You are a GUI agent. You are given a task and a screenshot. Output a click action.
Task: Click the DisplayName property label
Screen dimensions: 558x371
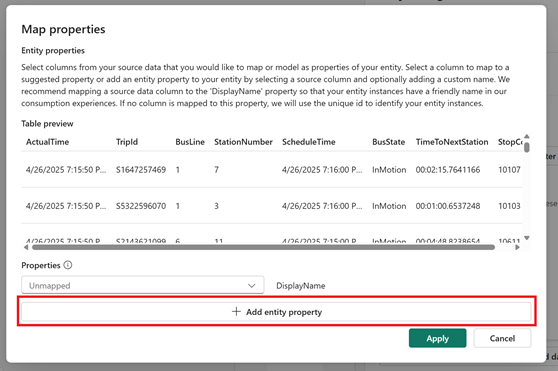point(301,286)
